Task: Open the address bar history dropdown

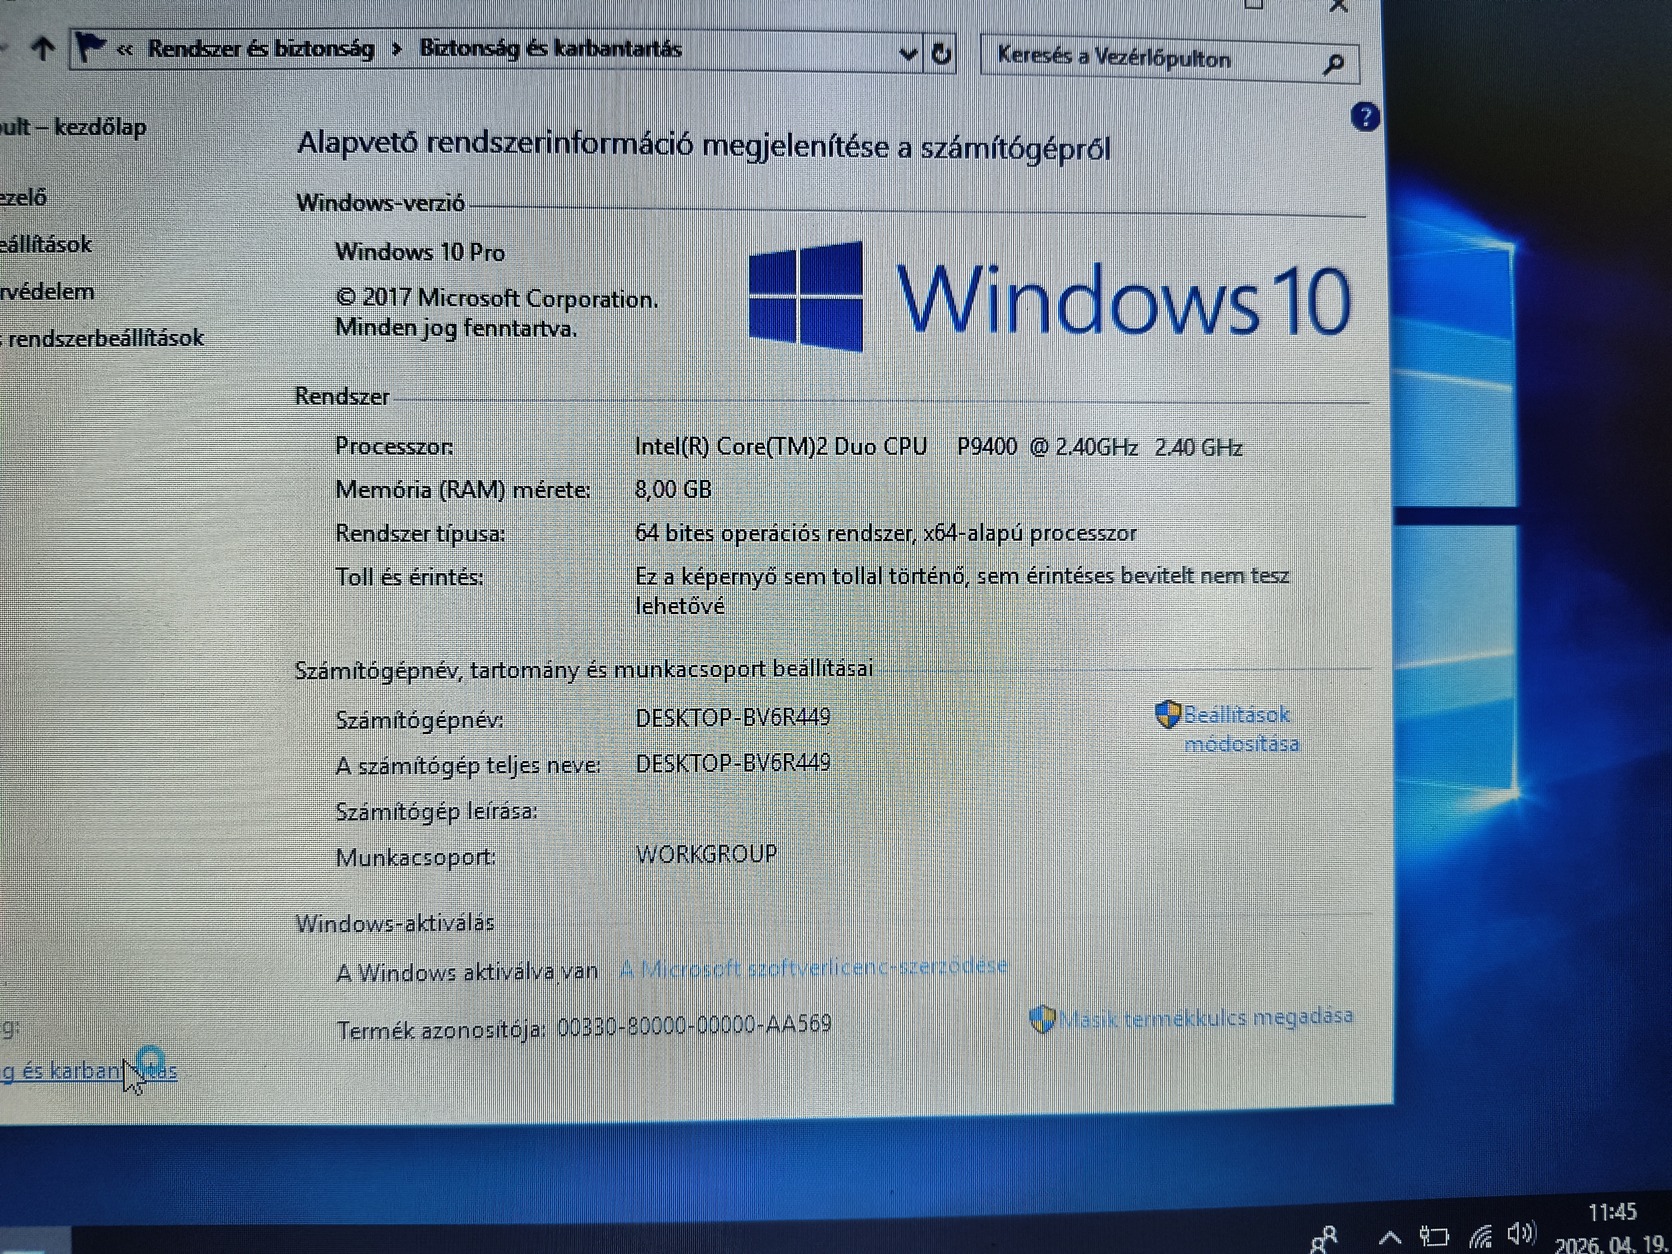Action: pos(907,53)
